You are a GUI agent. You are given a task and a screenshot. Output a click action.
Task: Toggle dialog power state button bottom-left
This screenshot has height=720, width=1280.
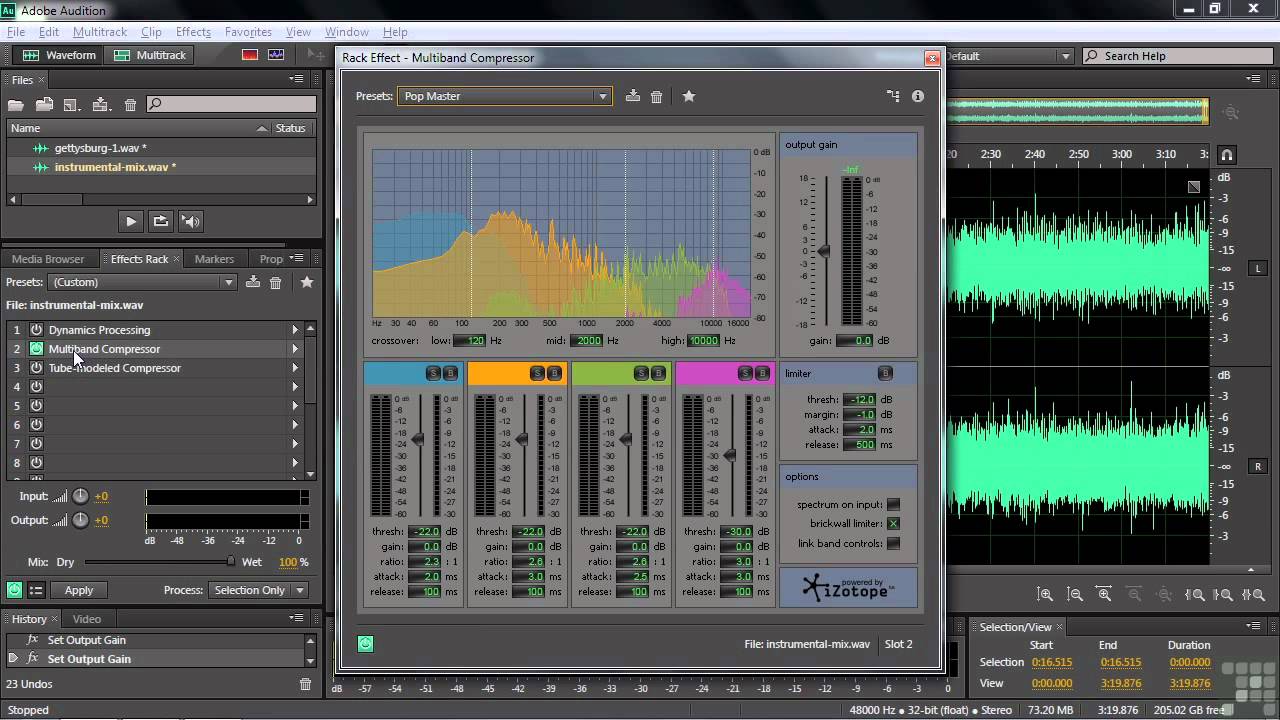[x=365, y=644]
